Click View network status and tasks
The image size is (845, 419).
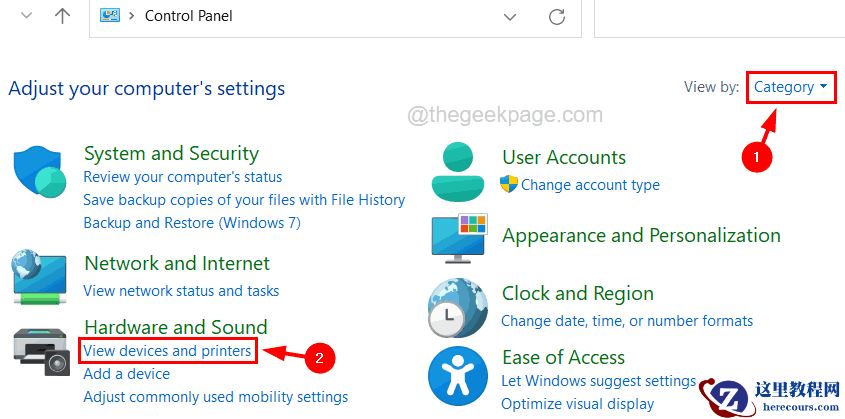pyautogui.click(x=181, y=291)
